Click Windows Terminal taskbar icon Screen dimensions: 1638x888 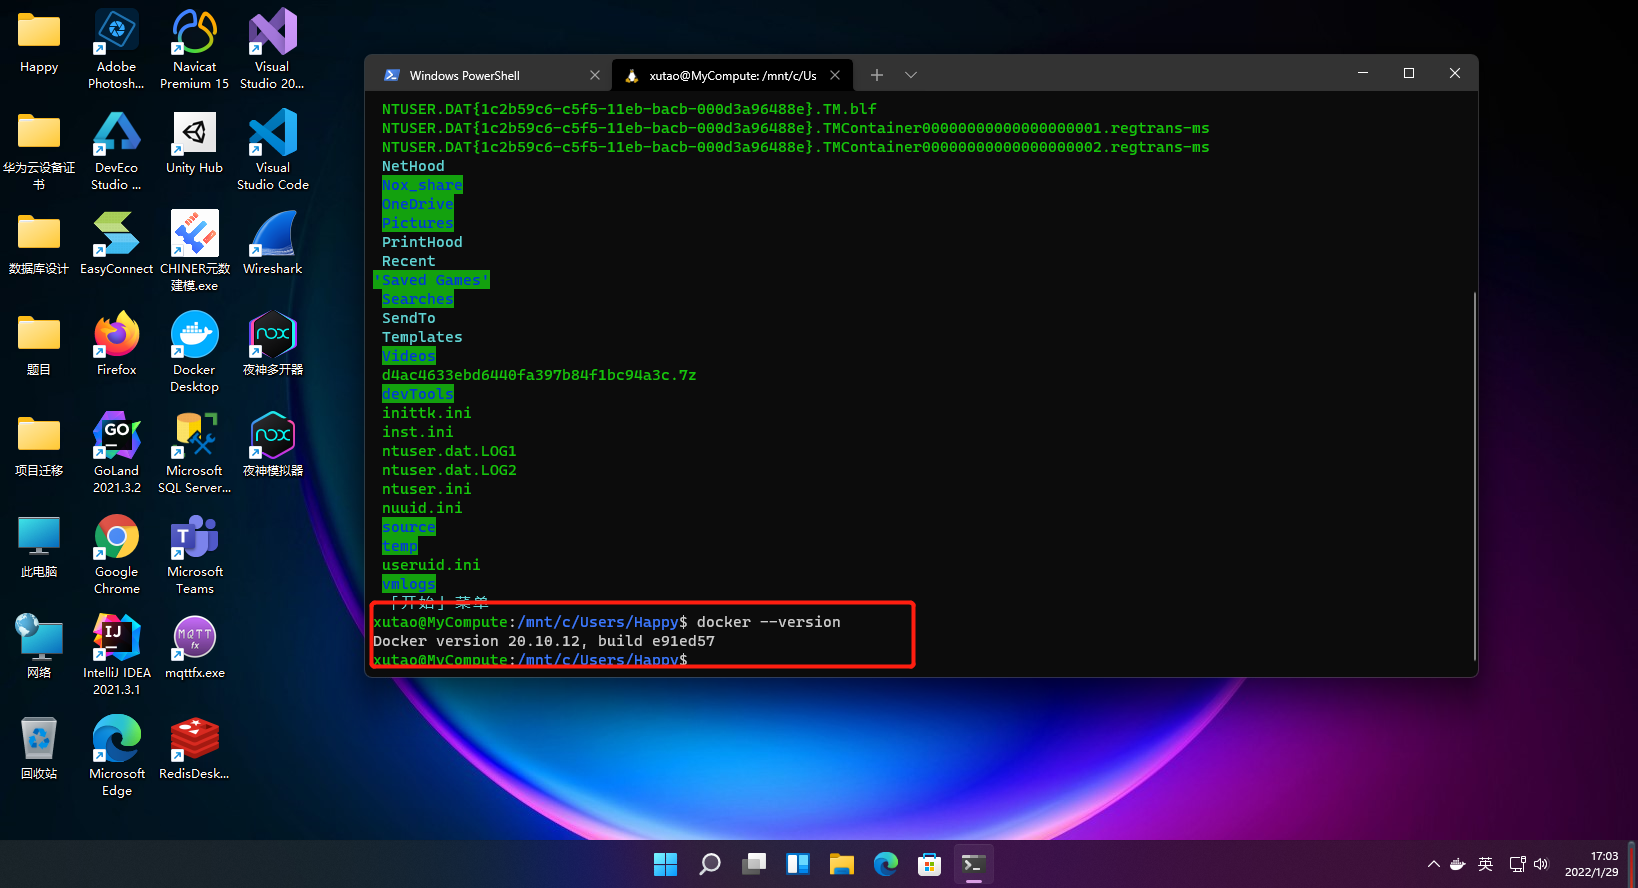click(x=973, y=864)
